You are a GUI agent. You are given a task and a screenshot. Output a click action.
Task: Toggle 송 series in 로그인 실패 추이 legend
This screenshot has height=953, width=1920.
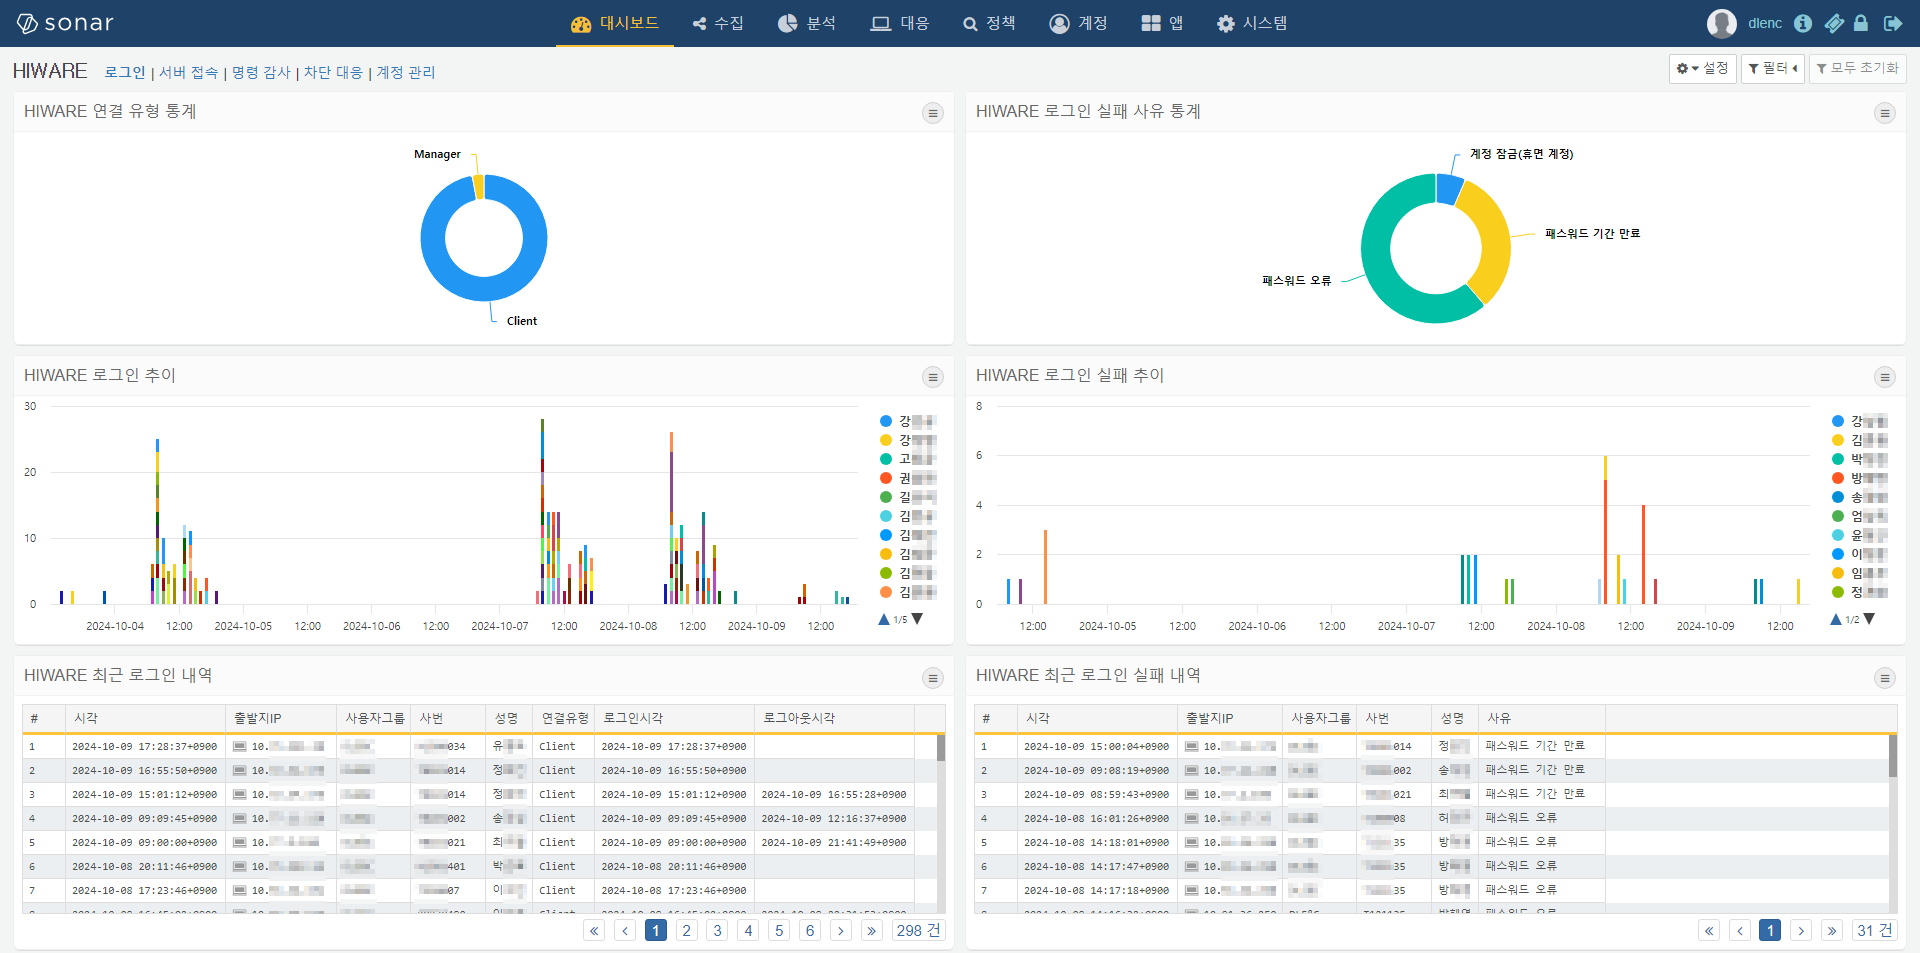[x=1859, y=497]
